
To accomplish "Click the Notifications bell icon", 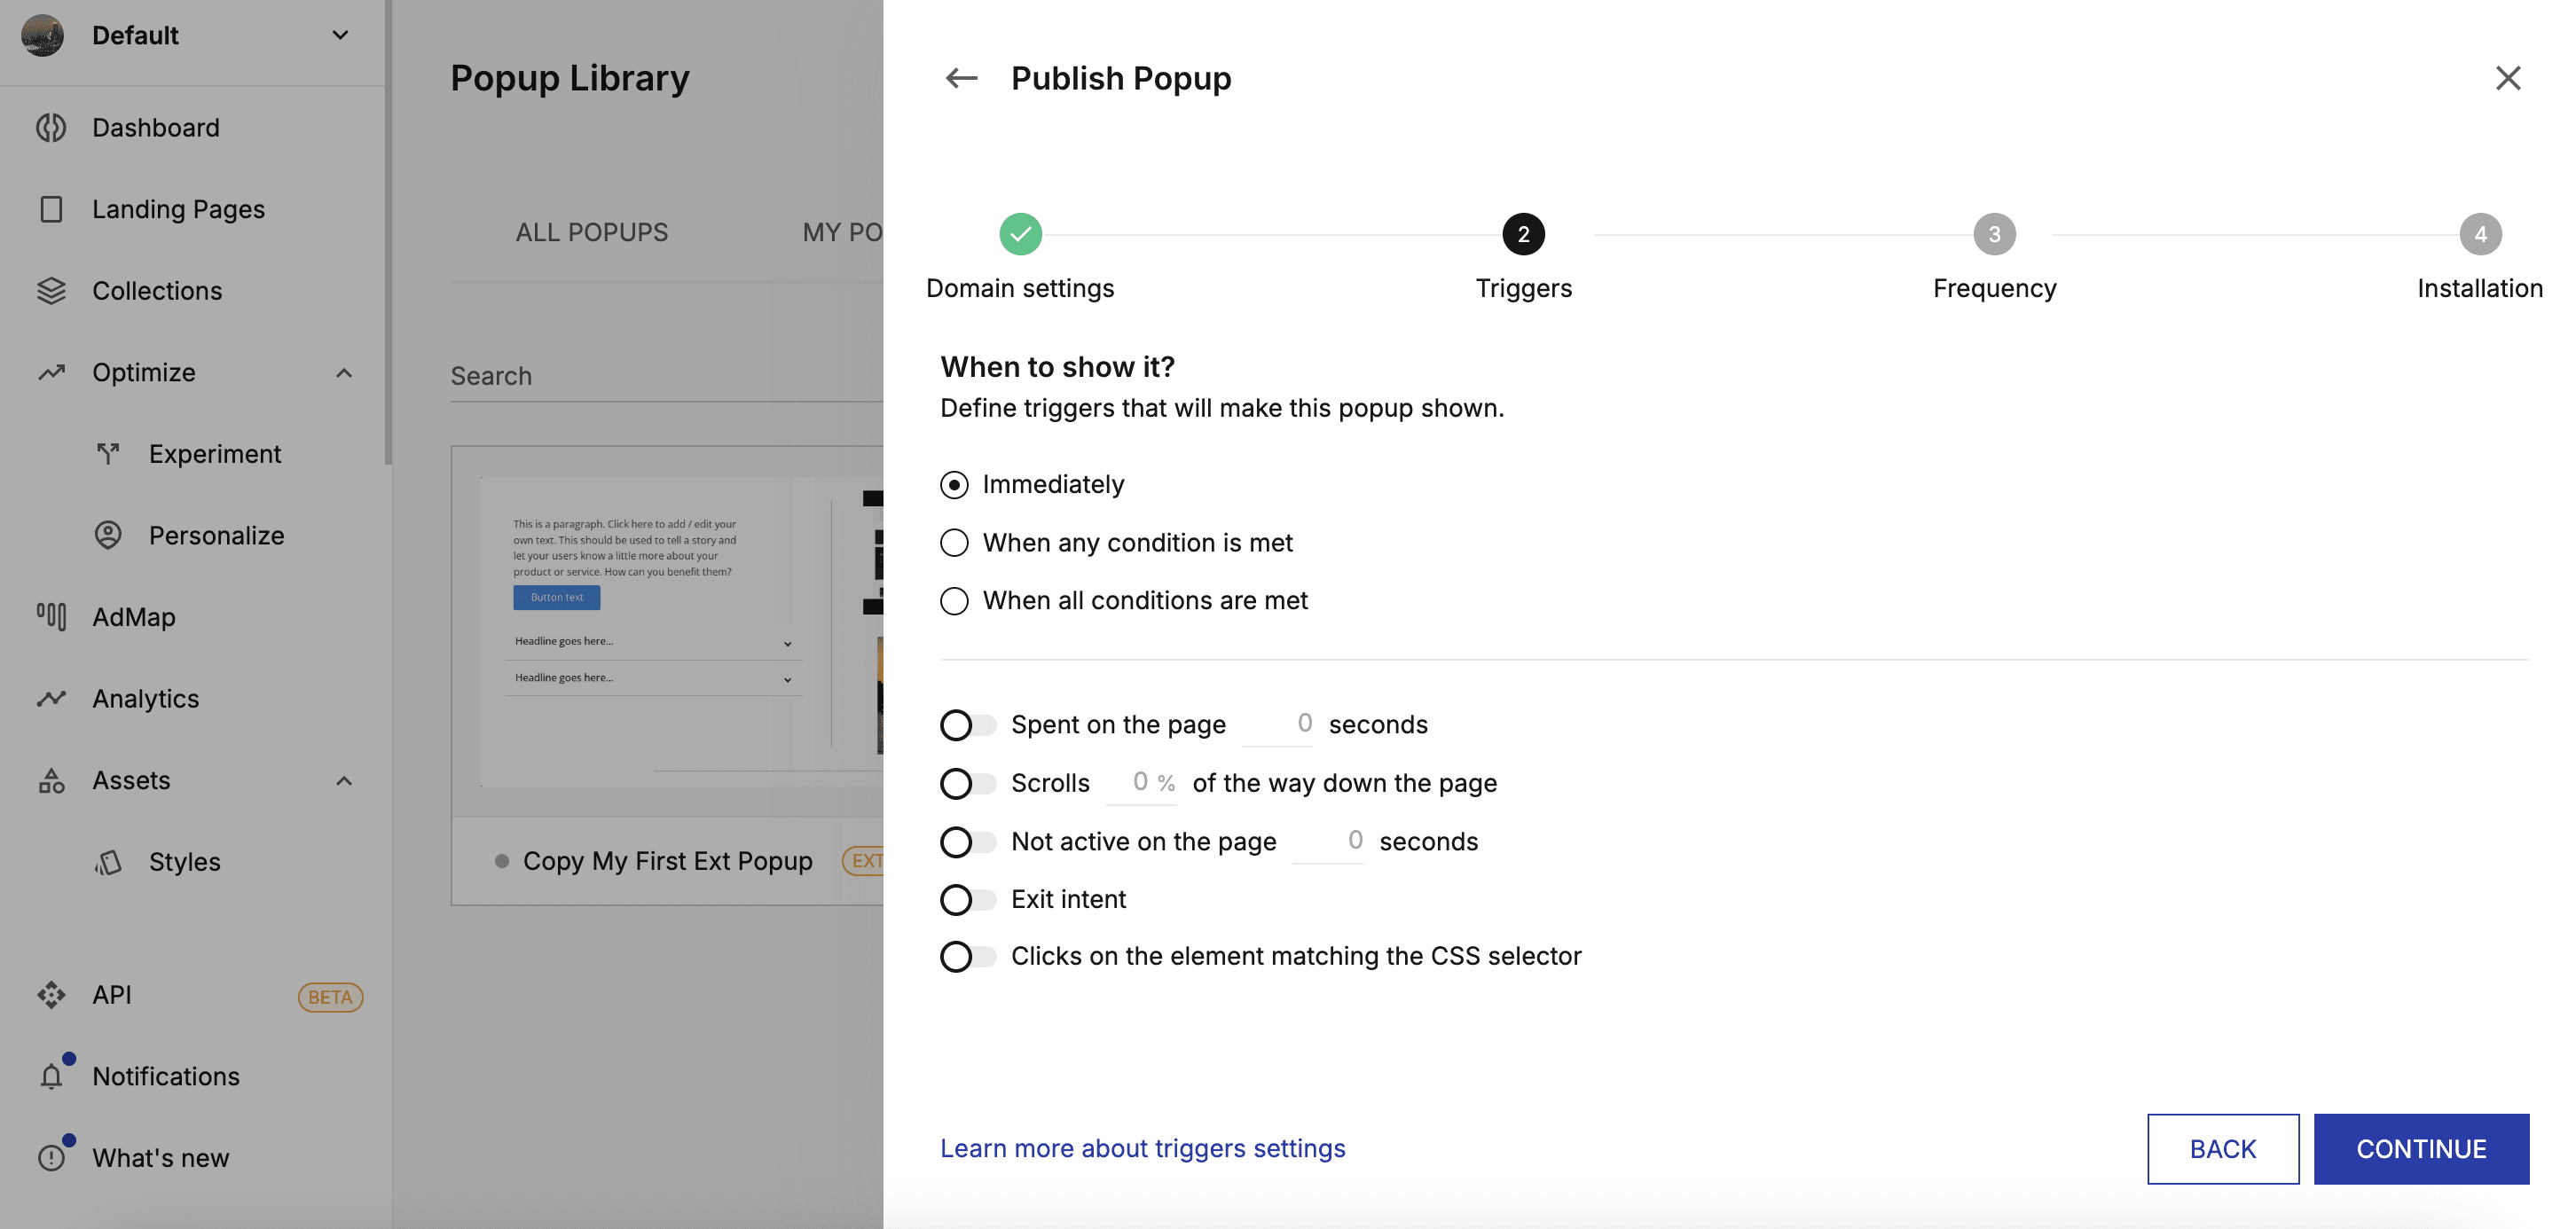I will (x=51, y=1077).
